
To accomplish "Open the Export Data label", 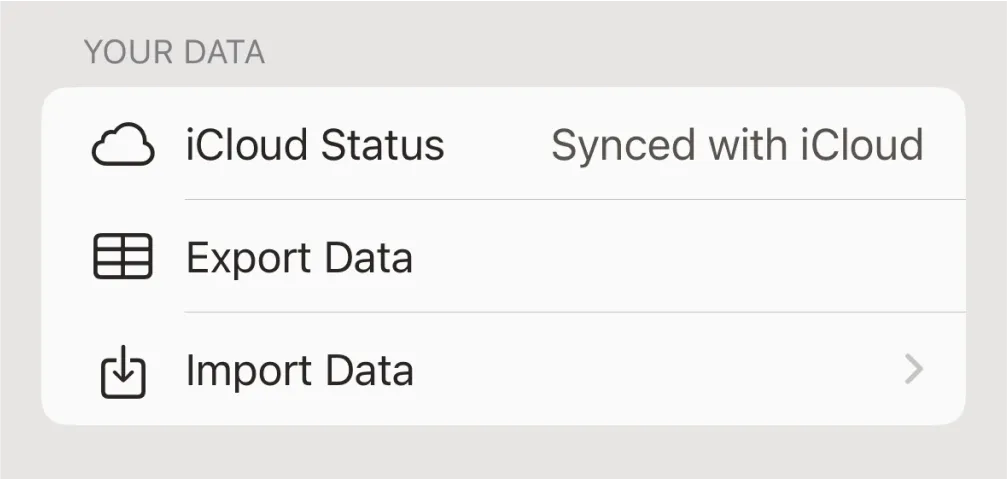I will coord(299,258).
